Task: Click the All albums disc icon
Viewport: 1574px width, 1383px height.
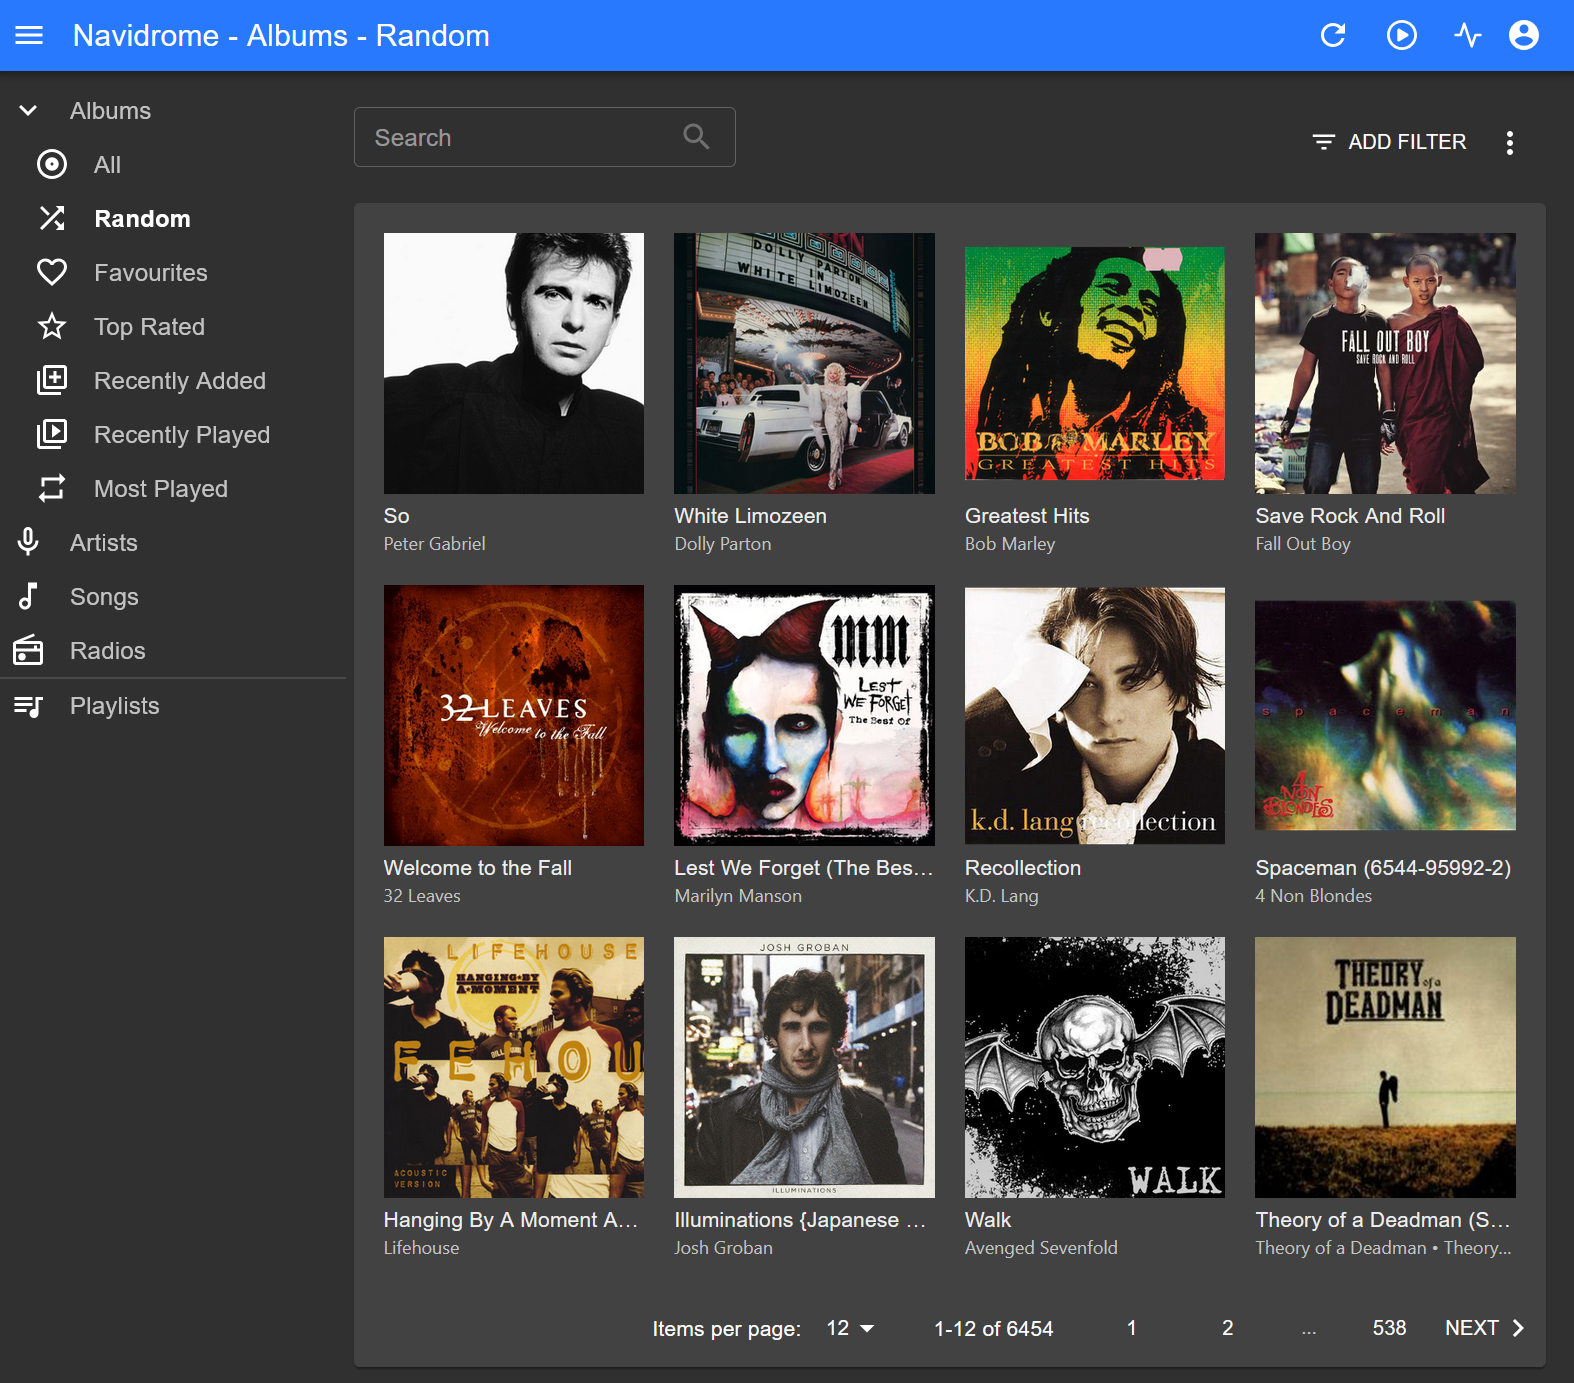Action: [x=52, y=164]
